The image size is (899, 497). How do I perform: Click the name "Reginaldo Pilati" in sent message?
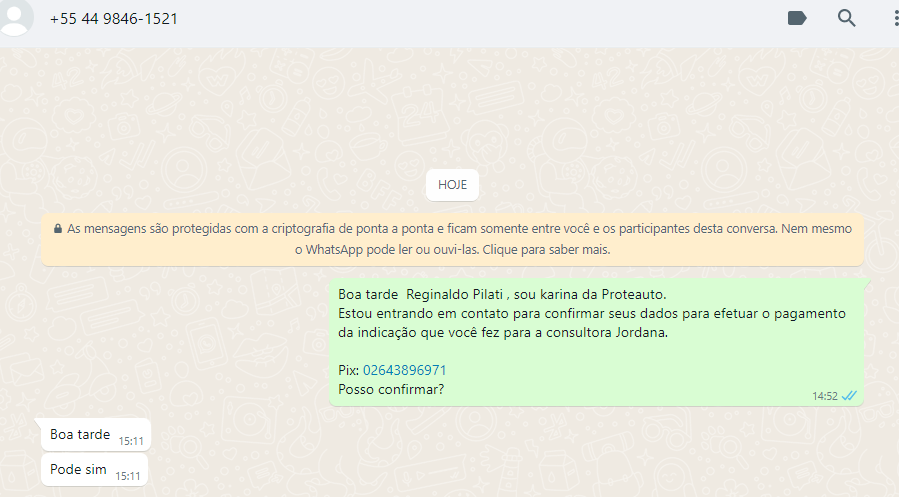click(x=455, y=295)
